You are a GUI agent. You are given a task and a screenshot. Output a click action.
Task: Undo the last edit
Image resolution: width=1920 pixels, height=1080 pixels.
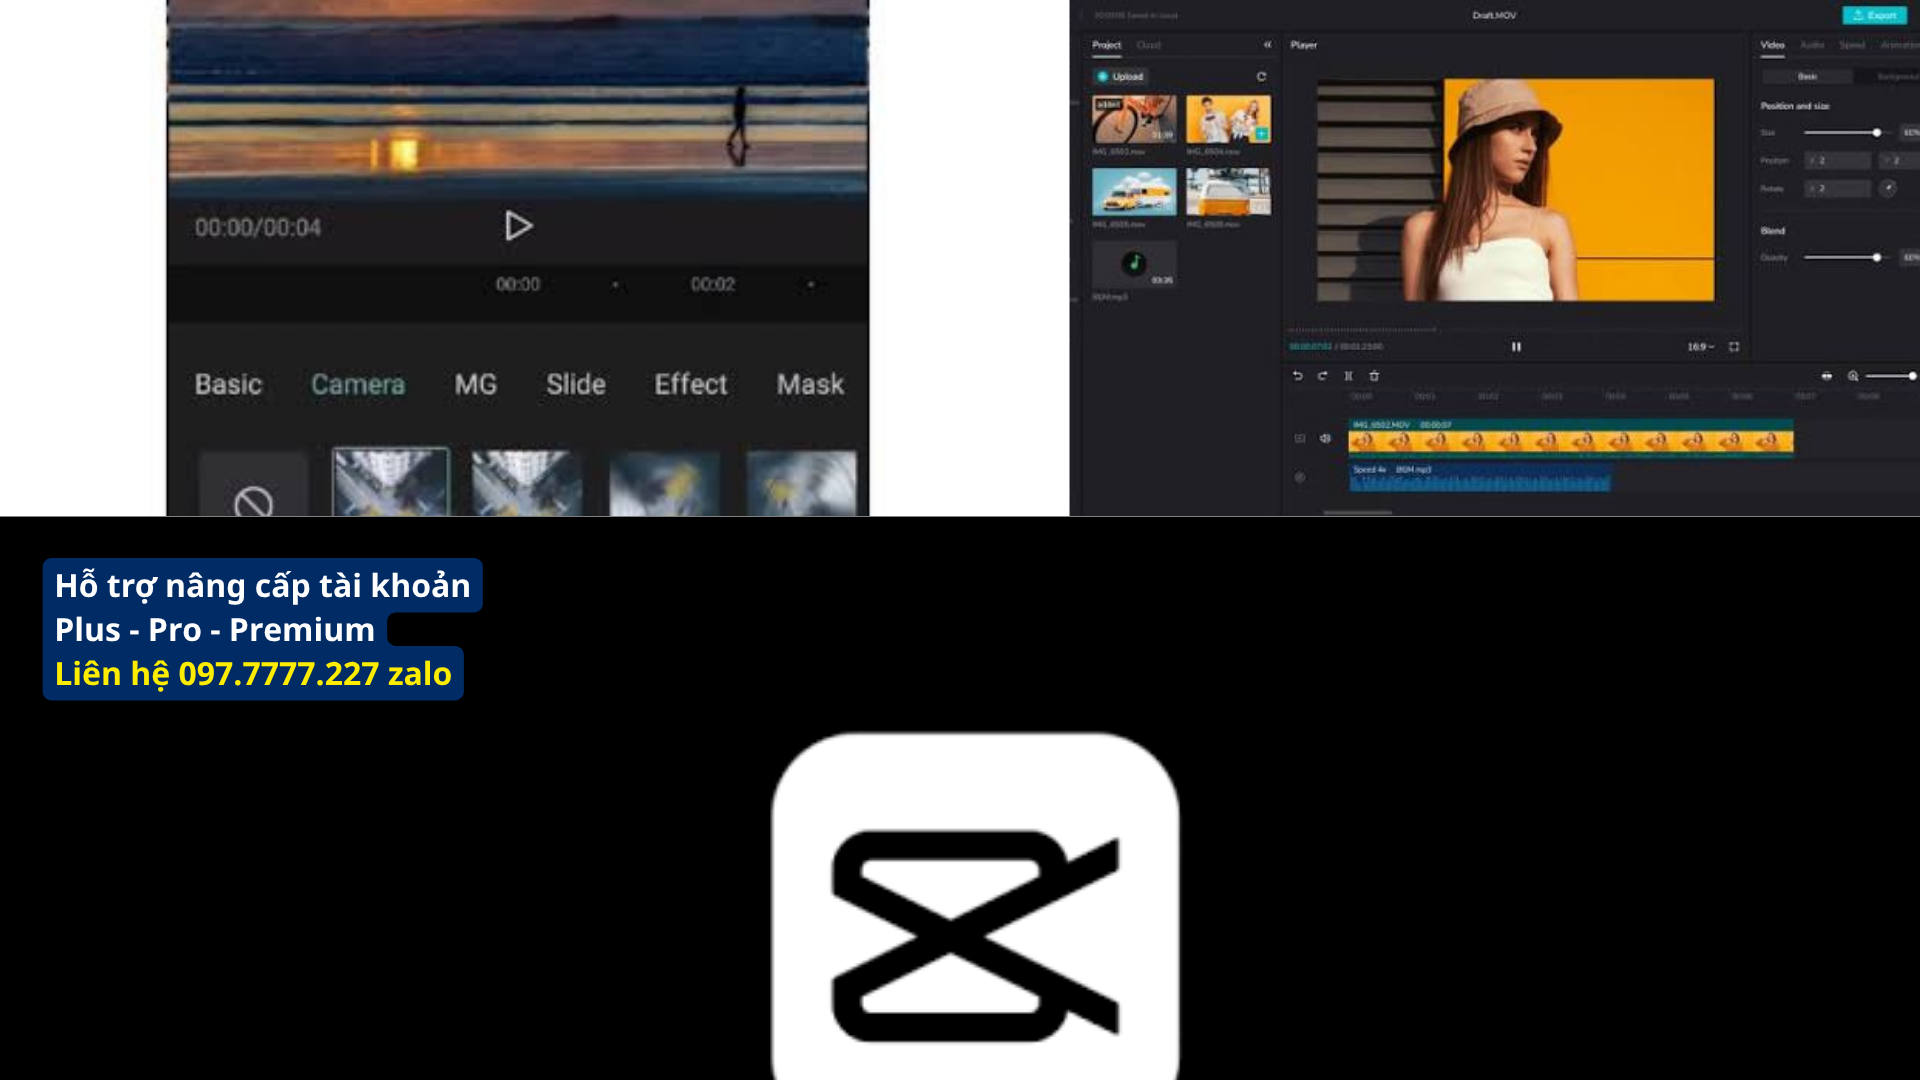1297,376
